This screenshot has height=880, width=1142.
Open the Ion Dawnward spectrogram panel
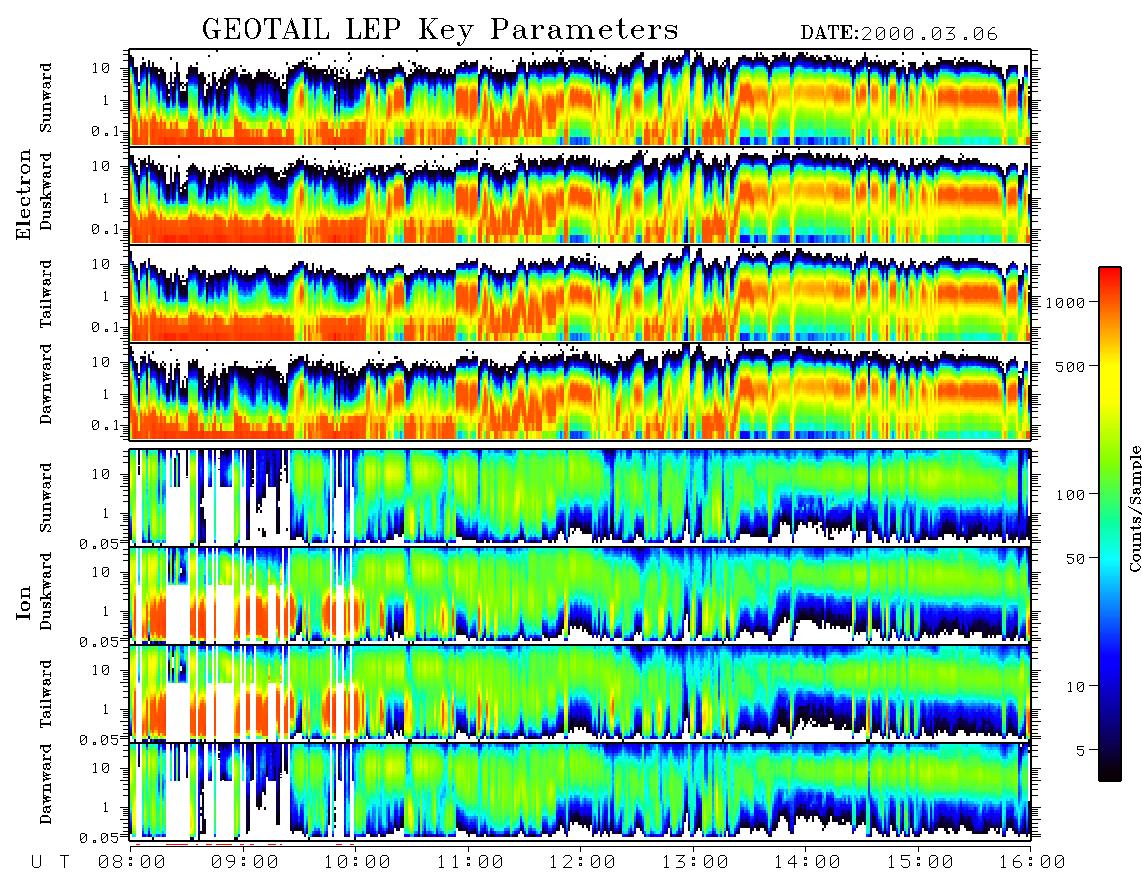pyautogui.click(x=580, y=790)
